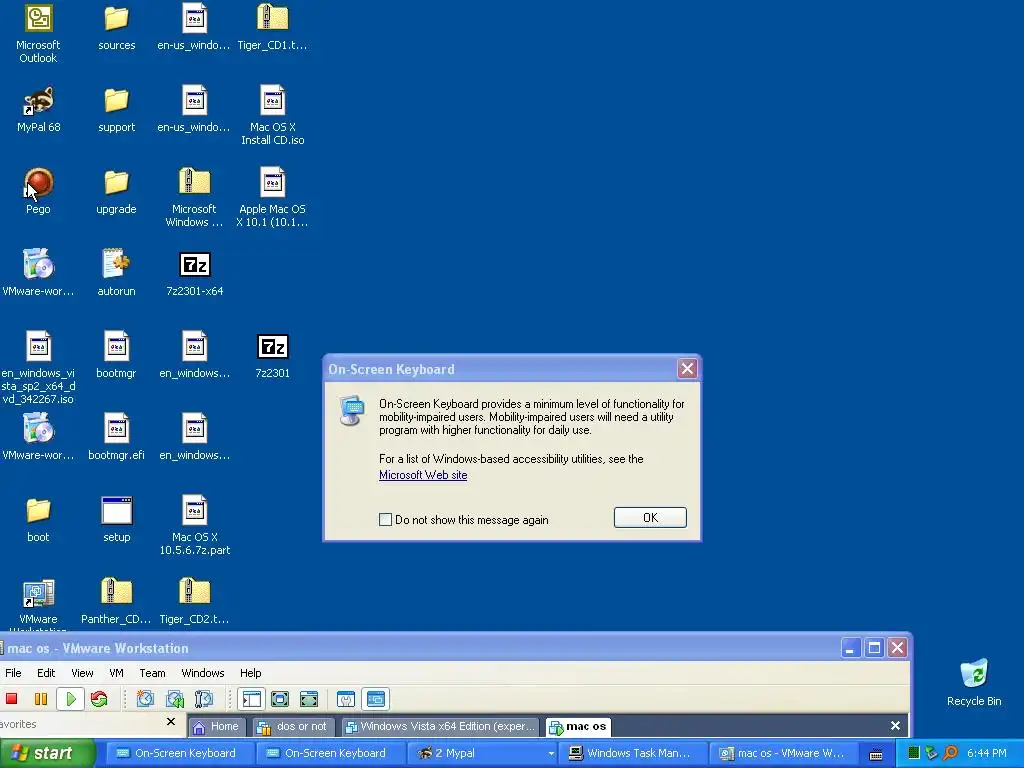Viewport: 1024px width, 768px height.
Task: Check Do not show this message again
Action: (385, 520)
